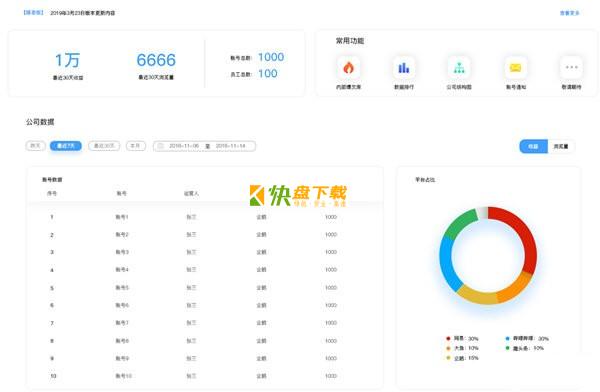Click the 查看更多 link at top right

pyautogui.click(x=569, y=13)
